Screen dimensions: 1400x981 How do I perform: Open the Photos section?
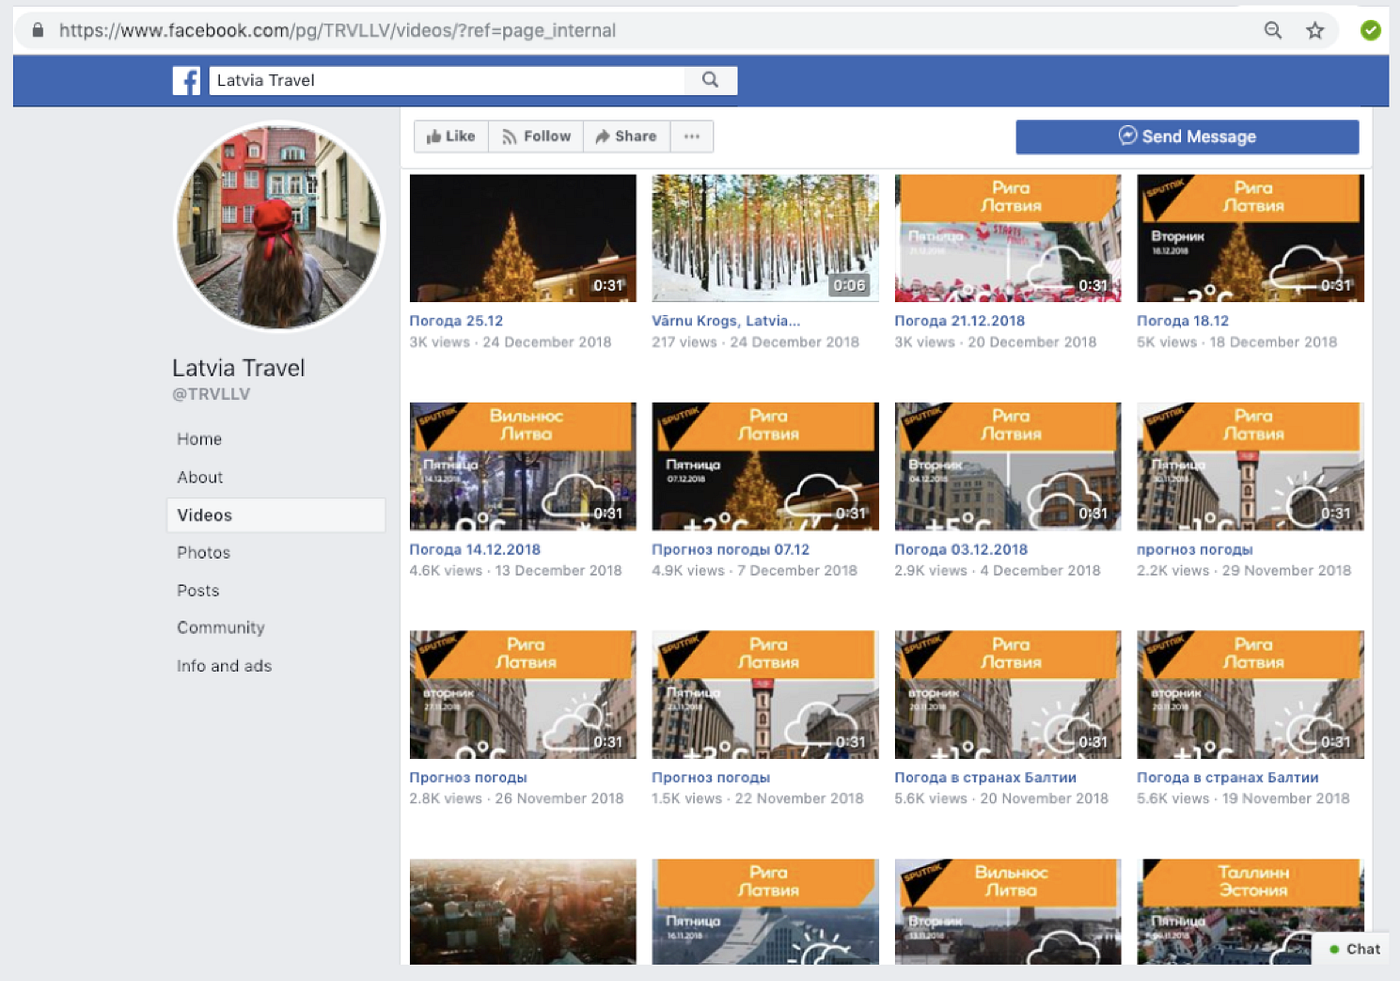point(203,552)
